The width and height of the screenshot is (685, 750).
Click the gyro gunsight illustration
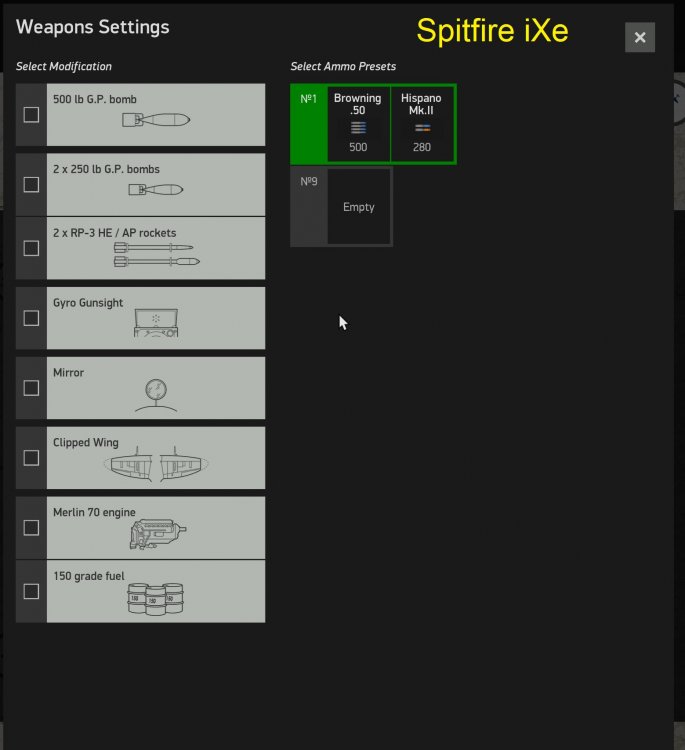pos(156,323)
